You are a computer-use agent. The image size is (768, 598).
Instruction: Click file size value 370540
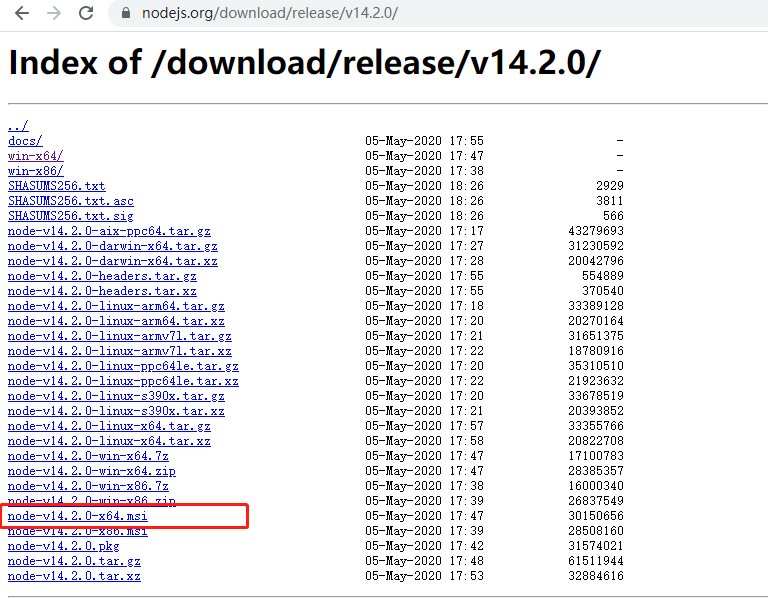coord(603,291)
